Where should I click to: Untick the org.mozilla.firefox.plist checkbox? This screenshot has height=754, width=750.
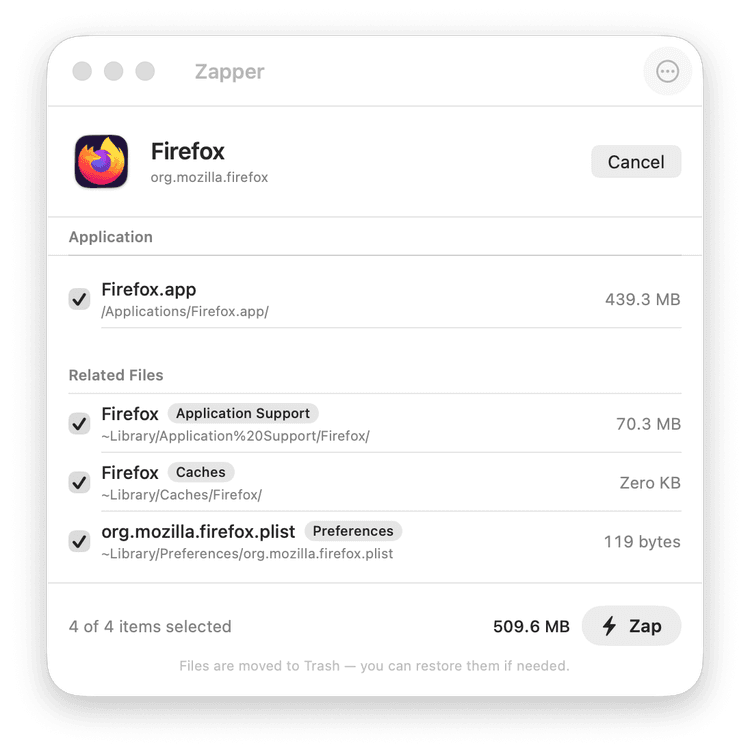coord(79,541)
